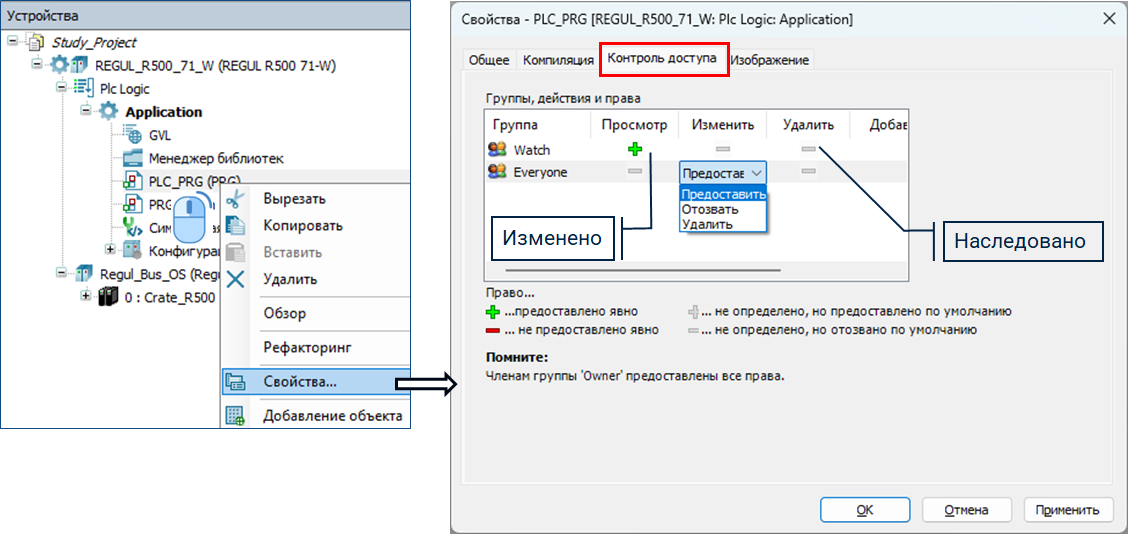This screenshot has width=1128, height=534.
Task: Click the Добавление объекта grid icon
Action: pos(235,416)
